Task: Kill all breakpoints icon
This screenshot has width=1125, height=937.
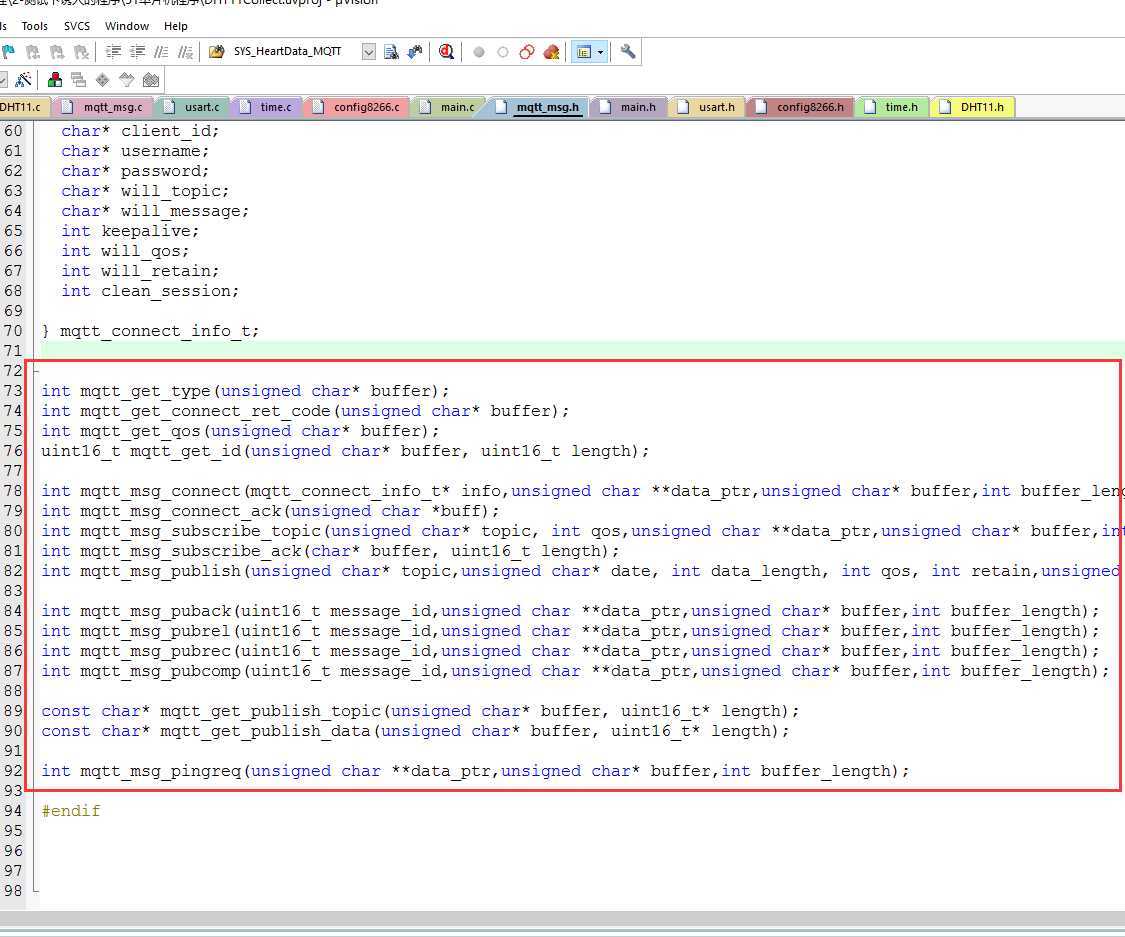Action: (551, 52)
